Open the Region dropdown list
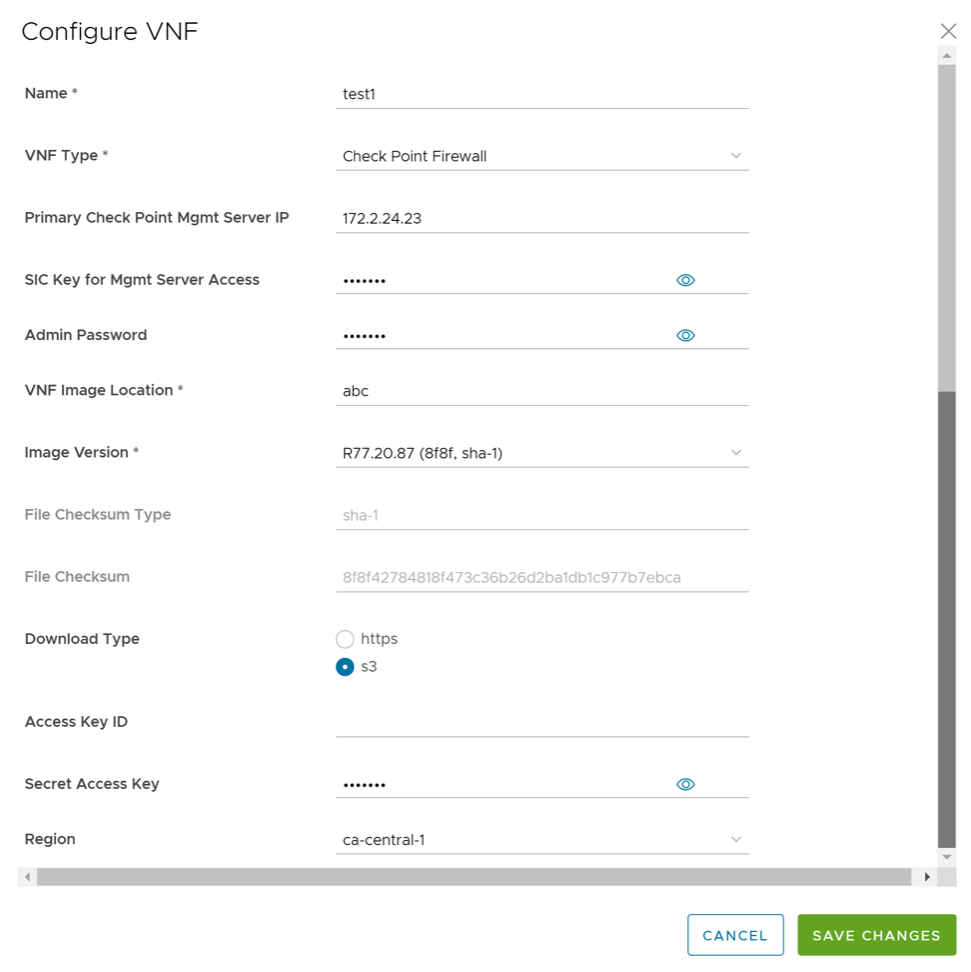 pyautogui.click(x=541, y=840)
